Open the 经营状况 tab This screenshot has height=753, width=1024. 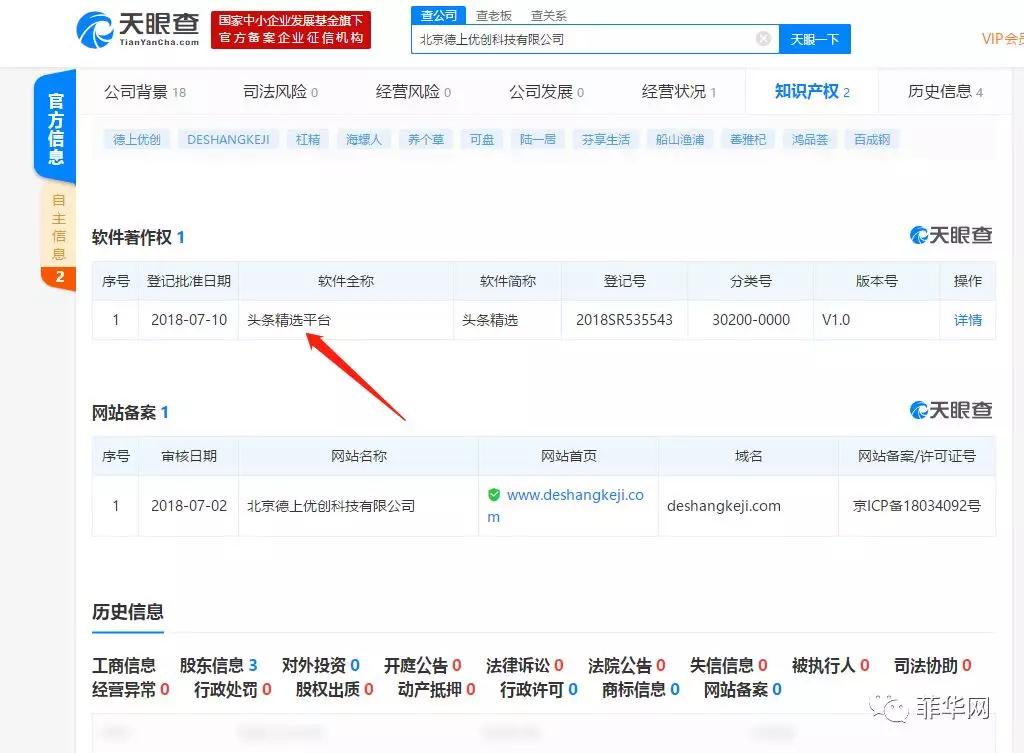pos(679,92)
